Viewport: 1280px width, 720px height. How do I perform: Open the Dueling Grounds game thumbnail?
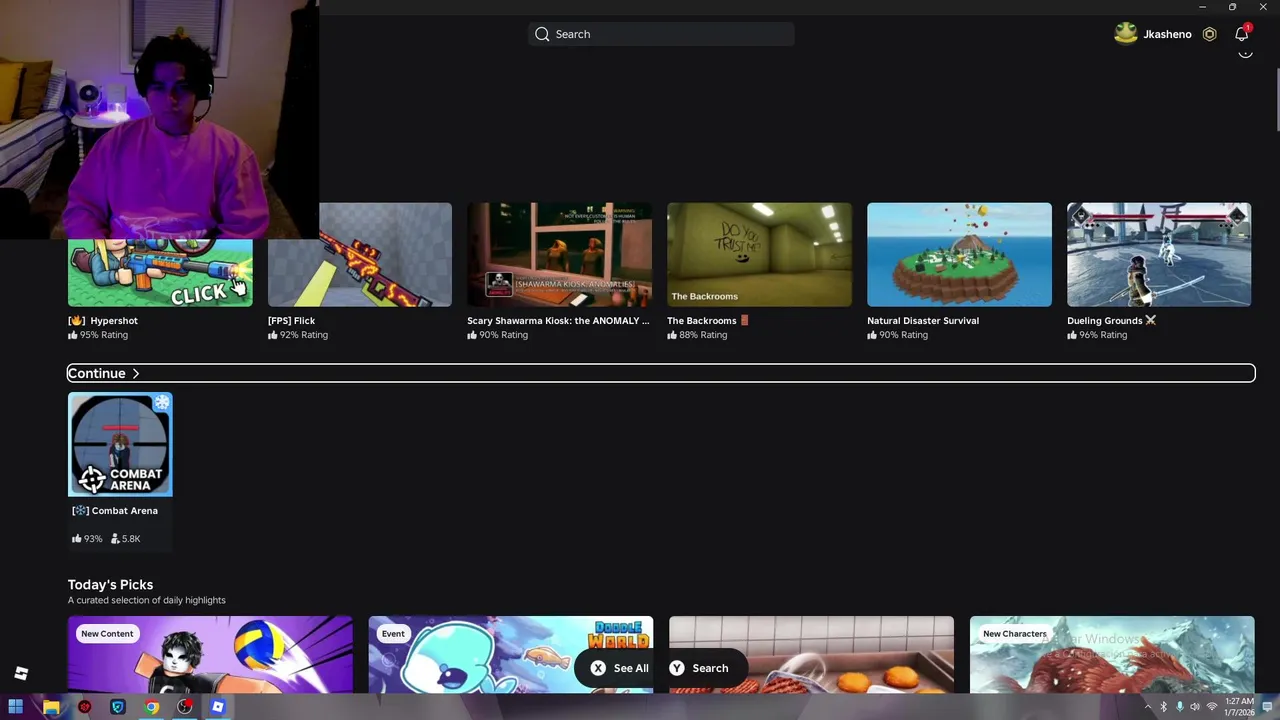click(1159, 255)
